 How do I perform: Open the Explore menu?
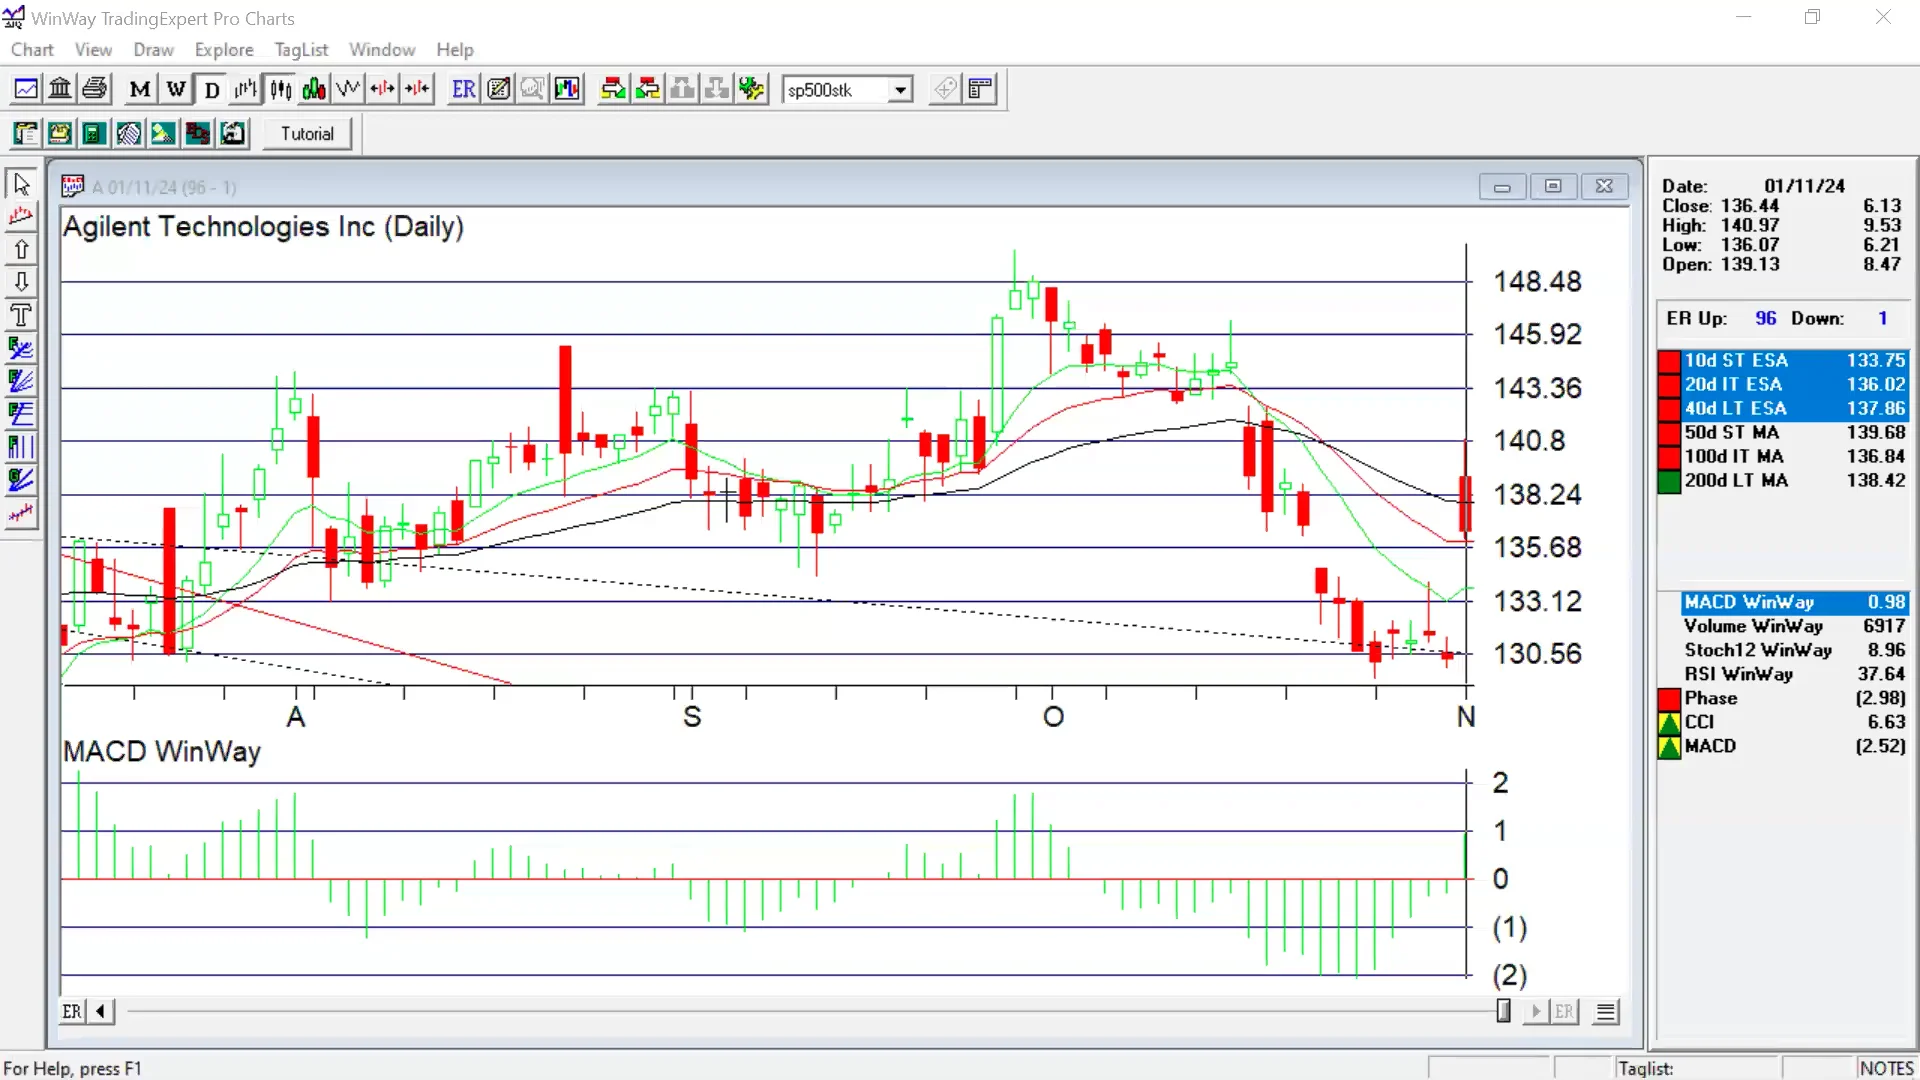pyautogui.click(x=224, y=49)
